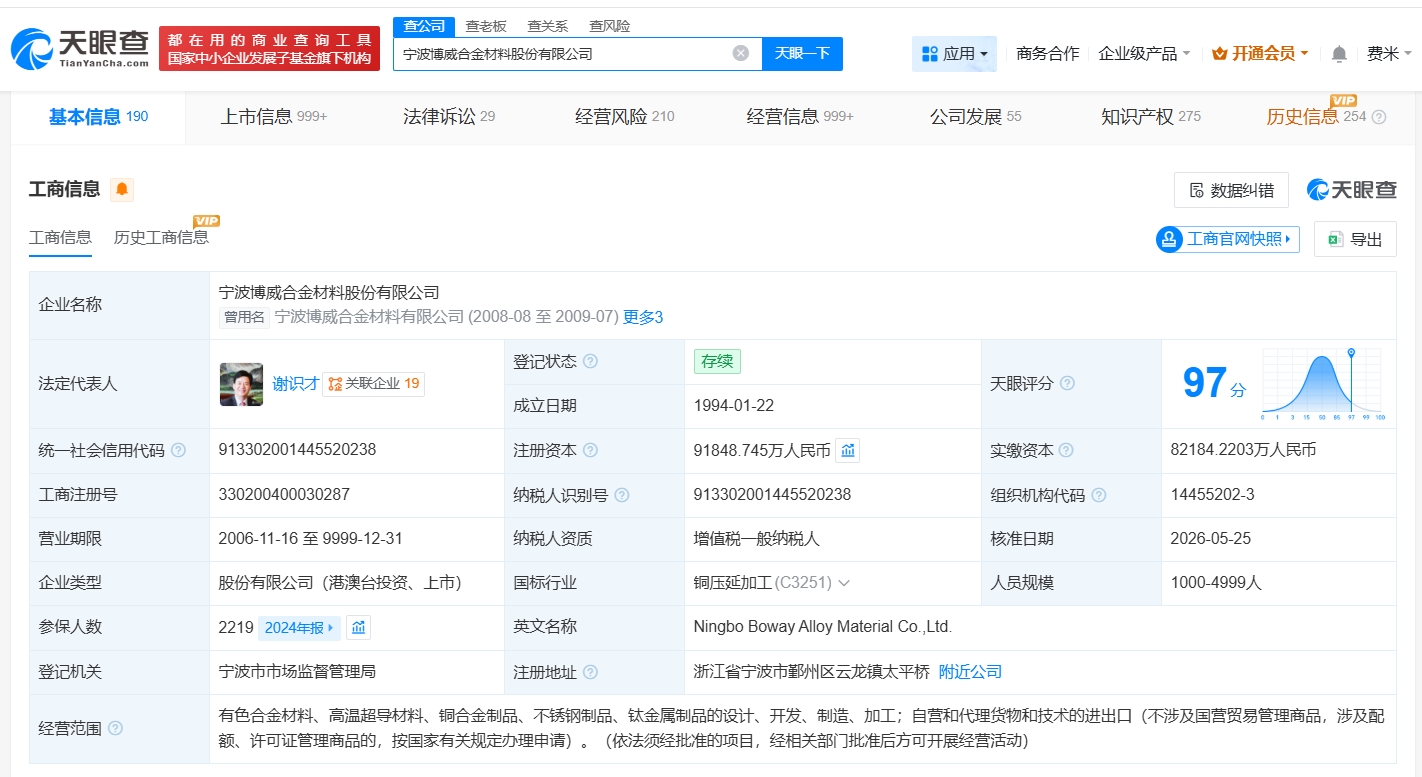Expand former names via 更多3

coord(643,317)
